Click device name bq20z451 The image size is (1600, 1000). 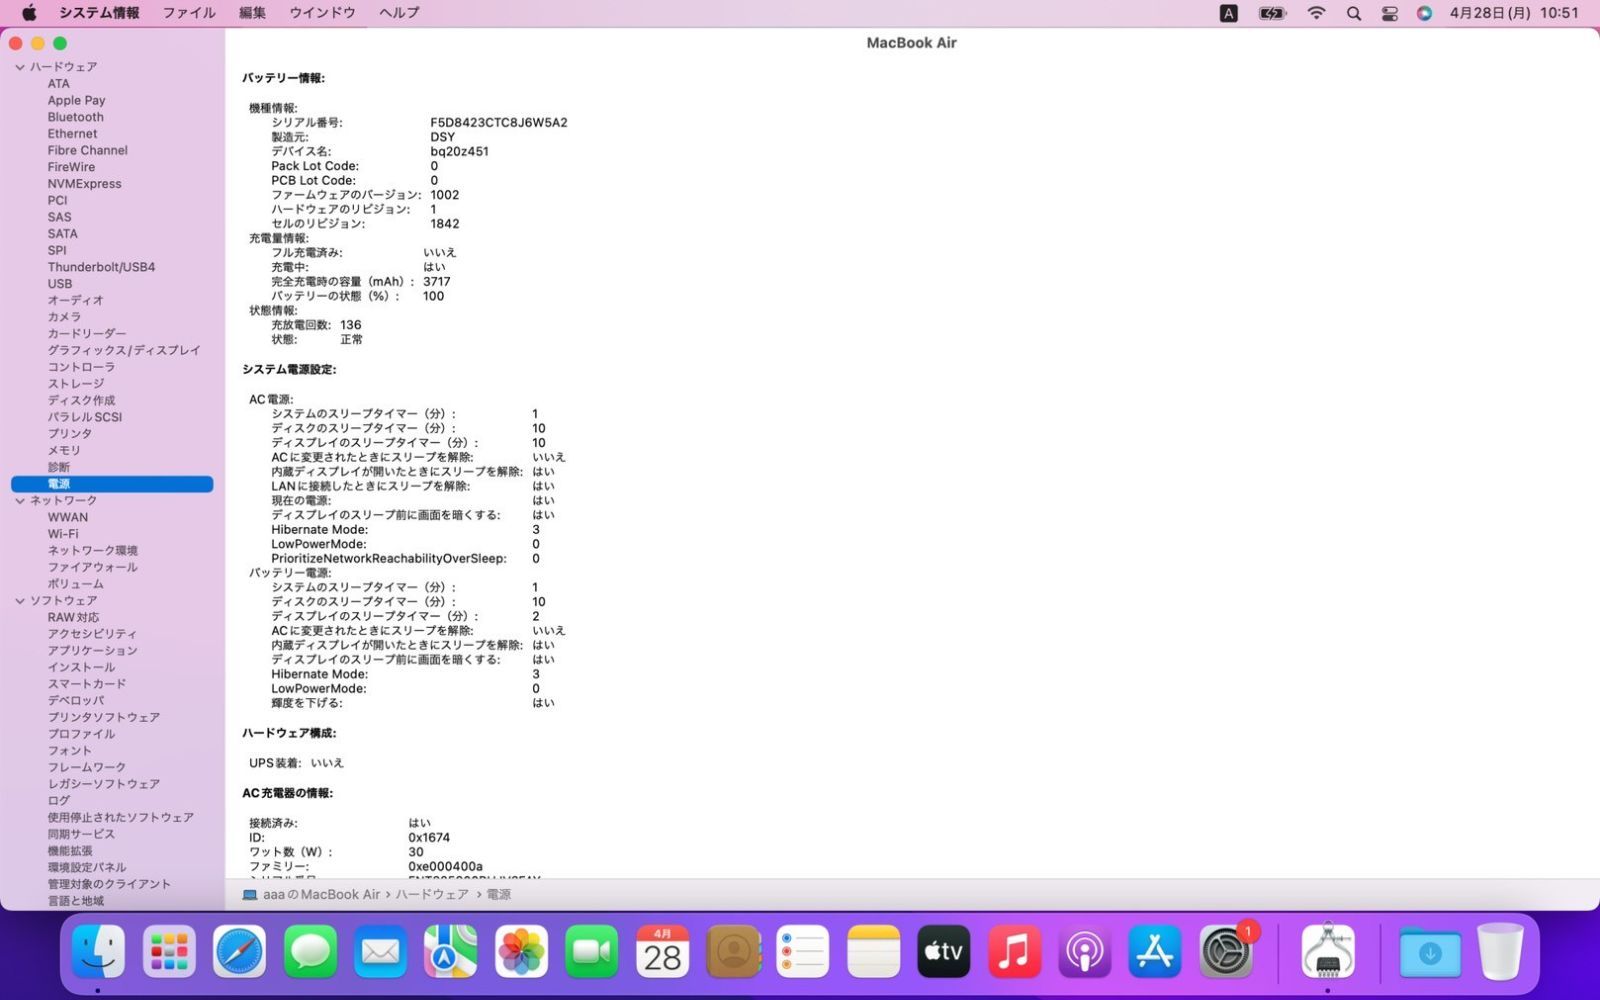click(x=460, y=152)
